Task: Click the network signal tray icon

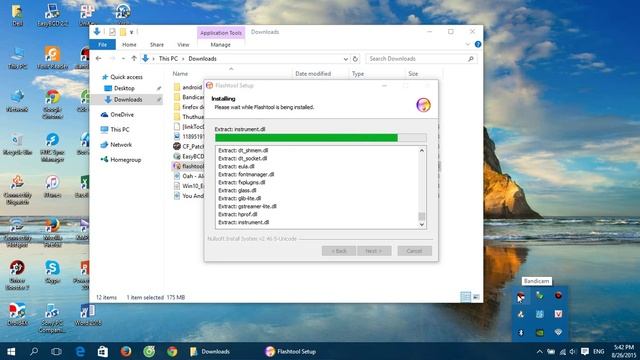Action: [562, 351]
